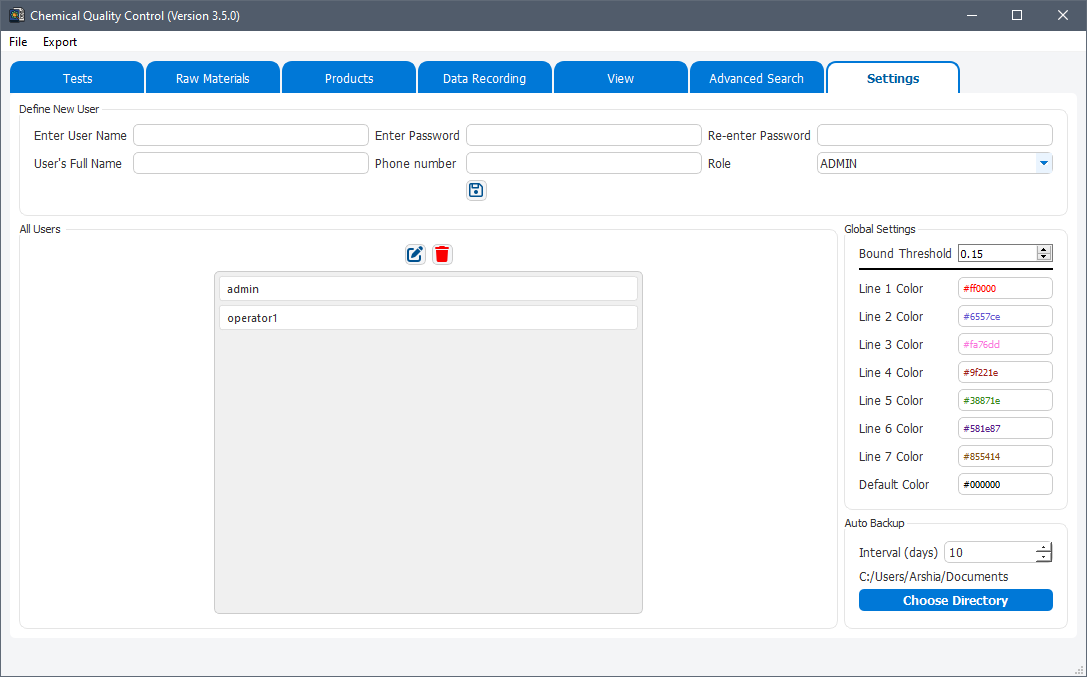Image resolution: width=1087 pixels, height=677 pixels.
Task: Select operator1 from the All Users list
Action: point(428,317)
